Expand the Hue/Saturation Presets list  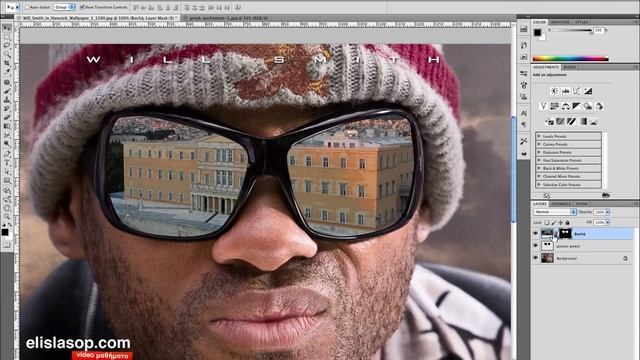(539, 160)
